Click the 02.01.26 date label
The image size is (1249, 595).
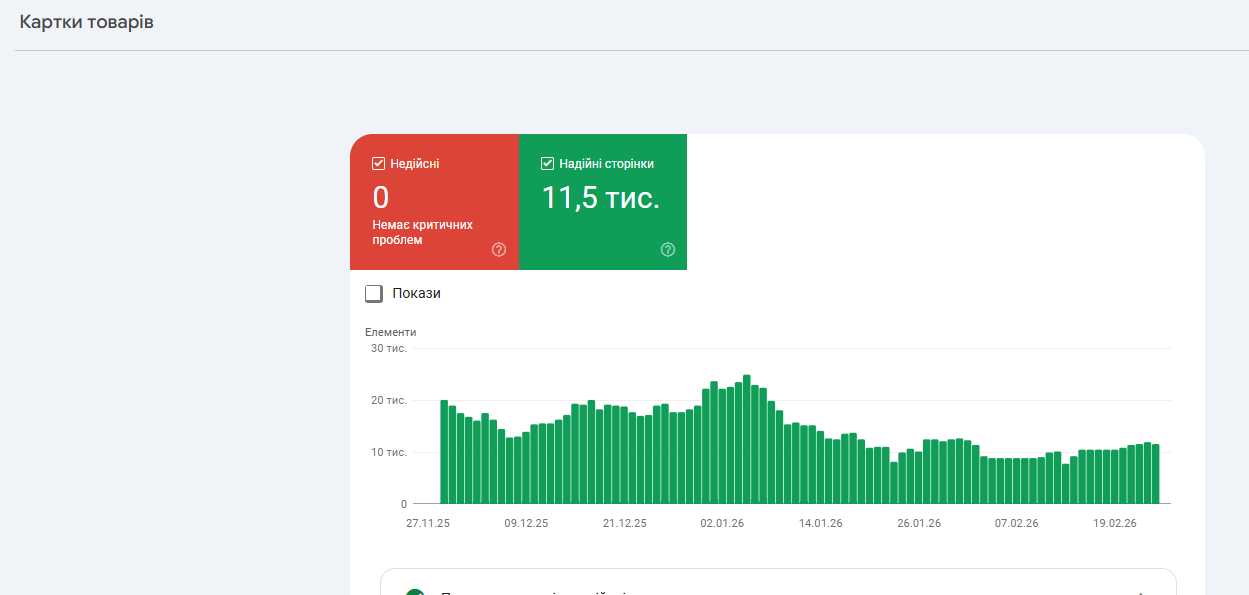(722, 523)
